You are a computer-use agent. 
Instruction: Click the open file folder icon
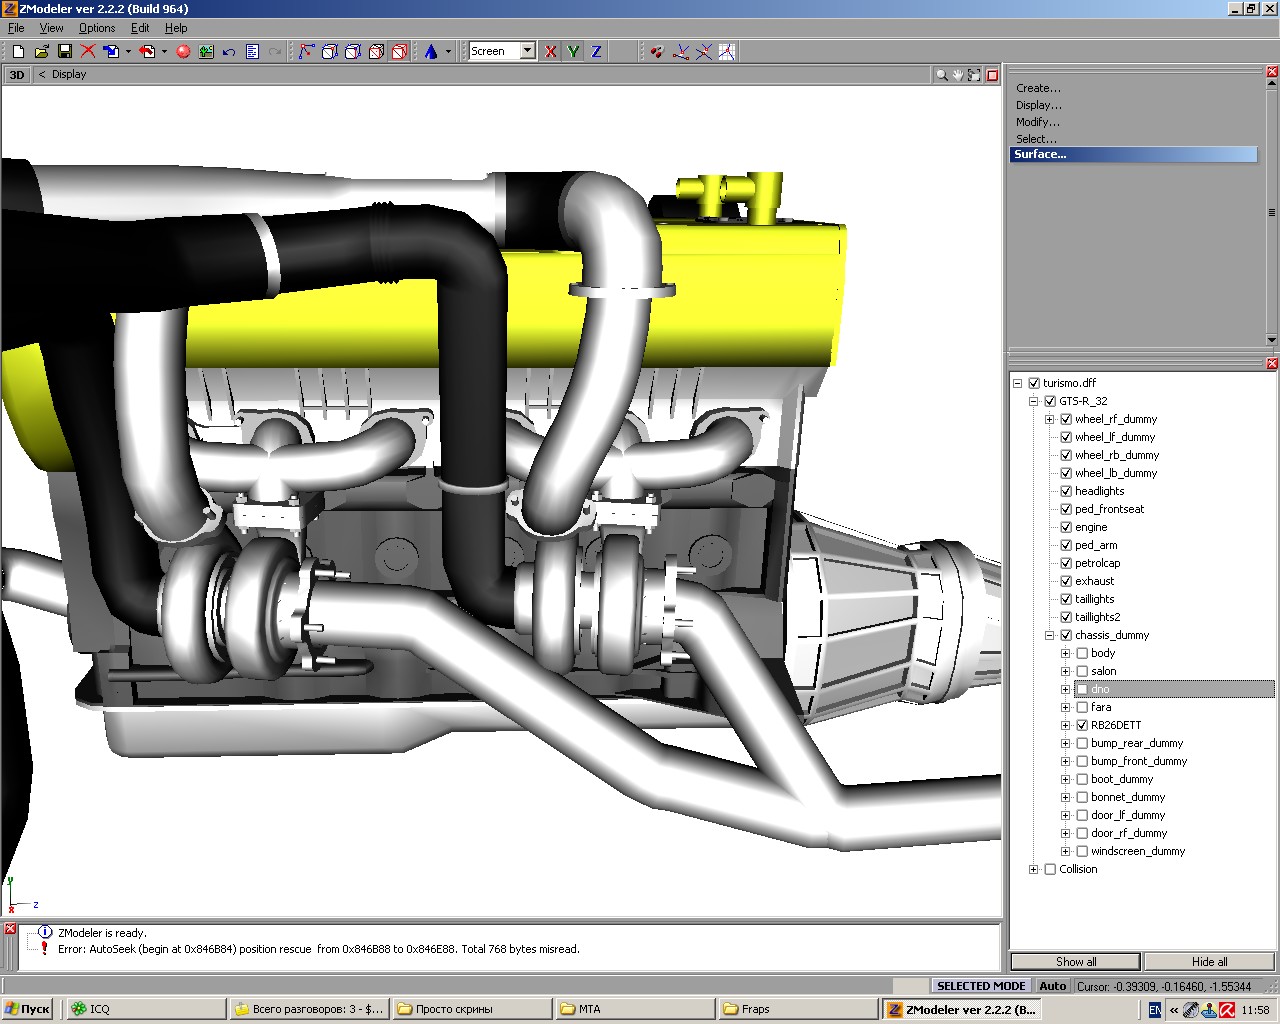pos(42,51)
